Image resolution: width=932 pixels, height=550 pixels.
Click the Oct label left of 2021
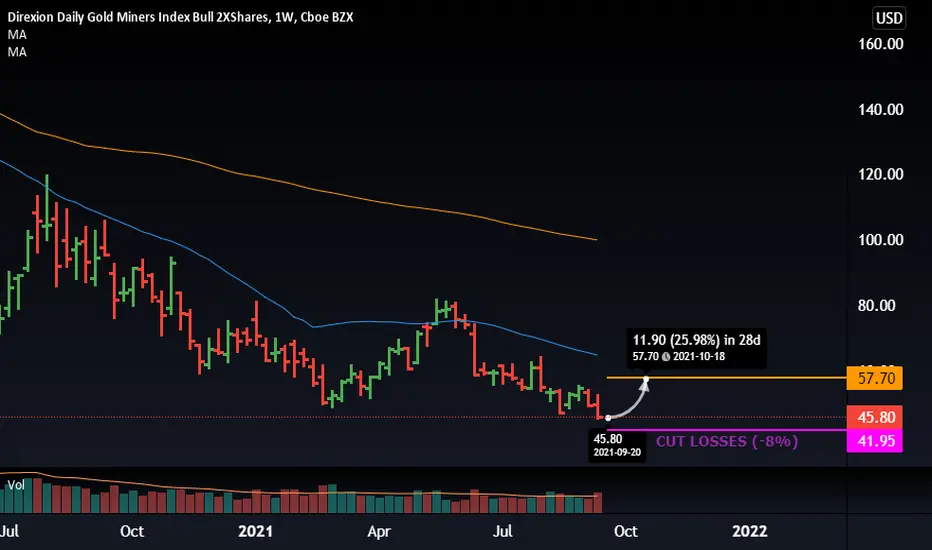coord(132,531)
